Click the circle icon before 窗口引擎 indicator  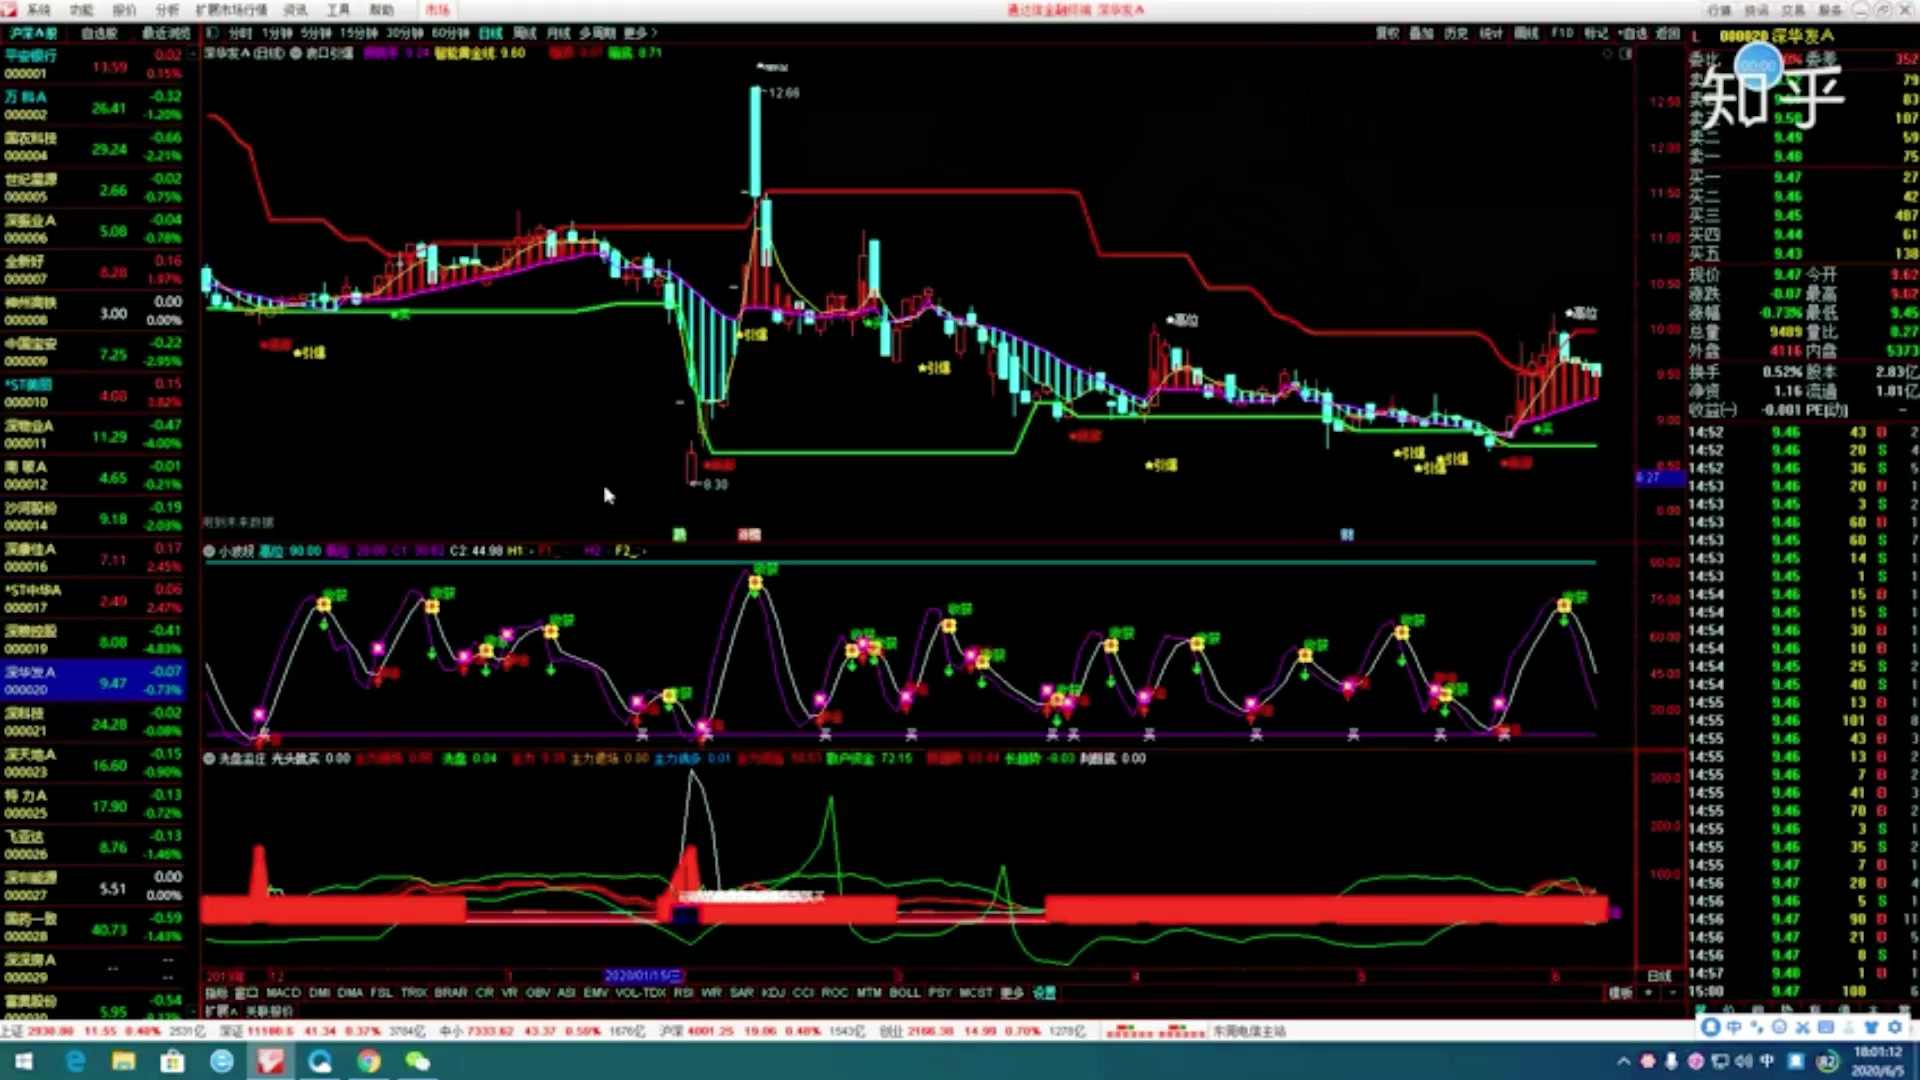(296, 53)
